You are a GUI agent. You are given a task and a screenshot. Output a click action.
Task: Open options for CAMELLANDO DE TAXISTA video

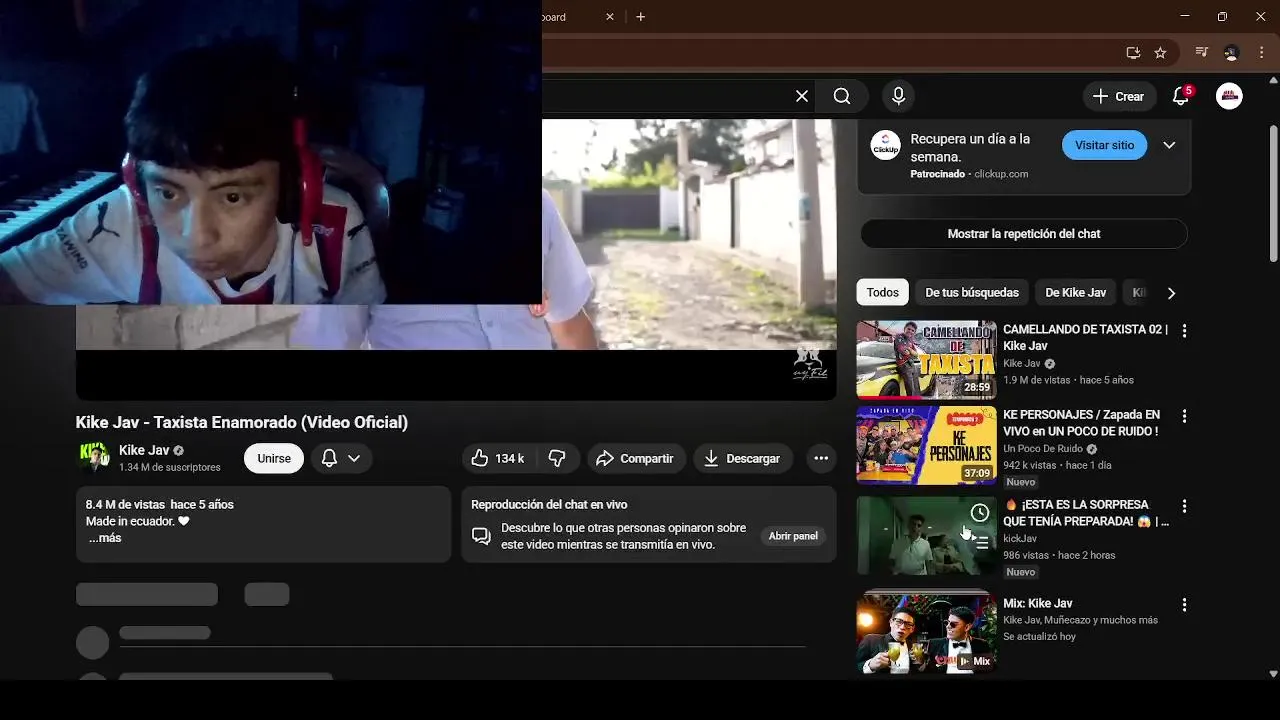[x=1184, y=331]
